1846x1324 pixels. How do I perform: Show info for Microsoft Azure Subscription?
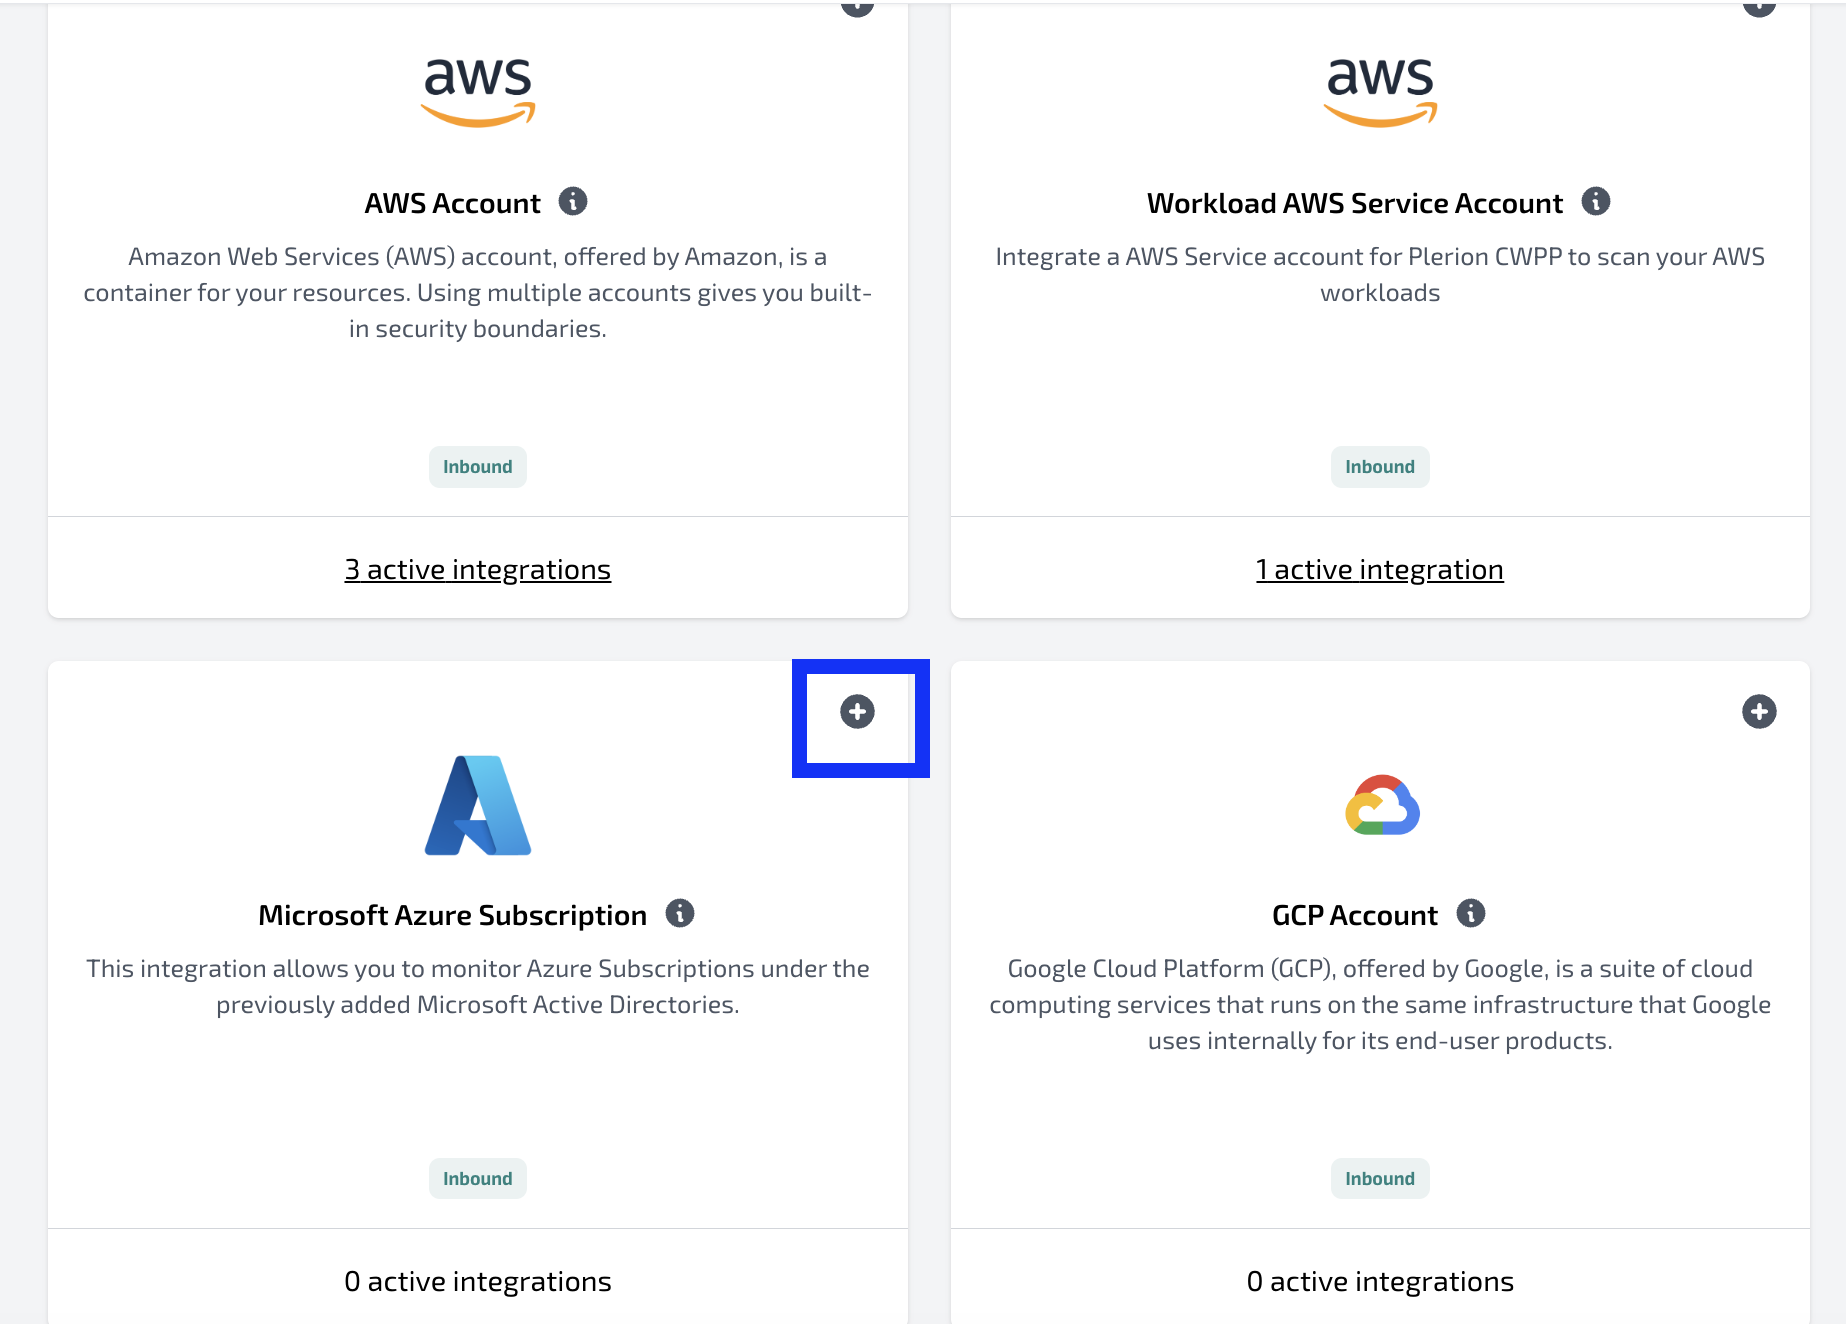tap(680, 913)
